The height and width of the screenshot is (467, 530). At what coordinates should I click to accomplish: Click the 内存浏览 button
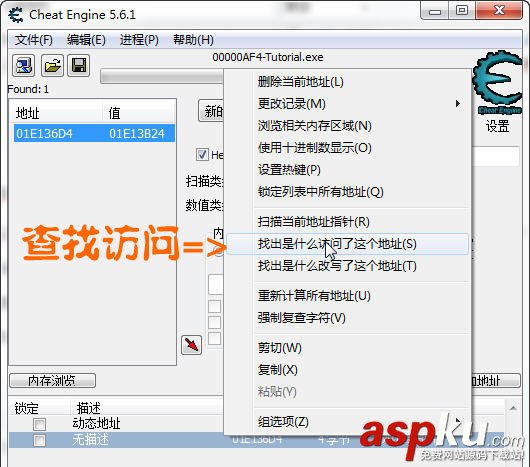click(52, 381)
